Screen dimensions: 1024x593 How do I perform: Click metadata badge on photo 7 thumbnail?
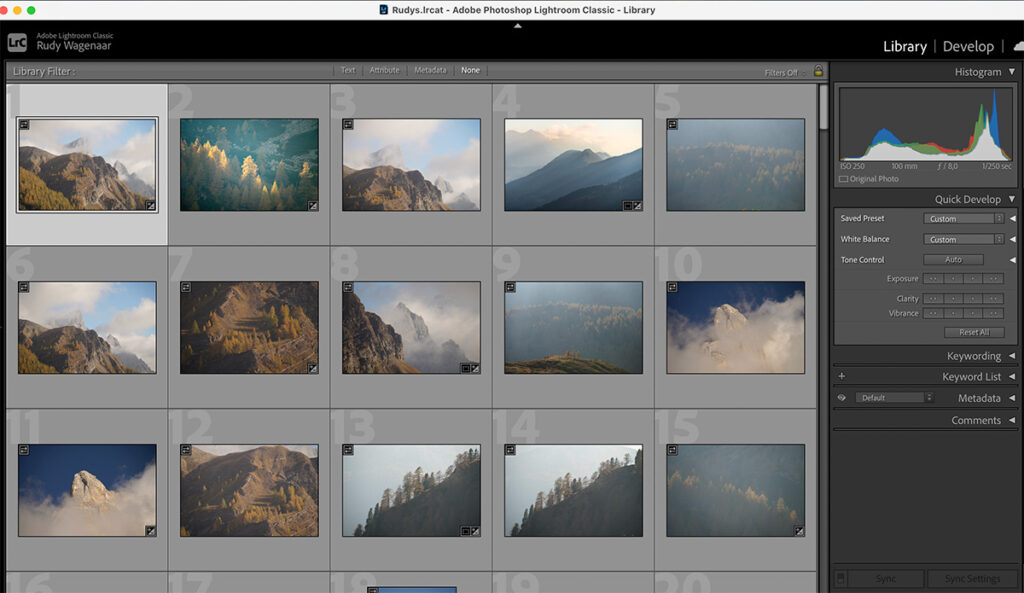tap(186, 287)
